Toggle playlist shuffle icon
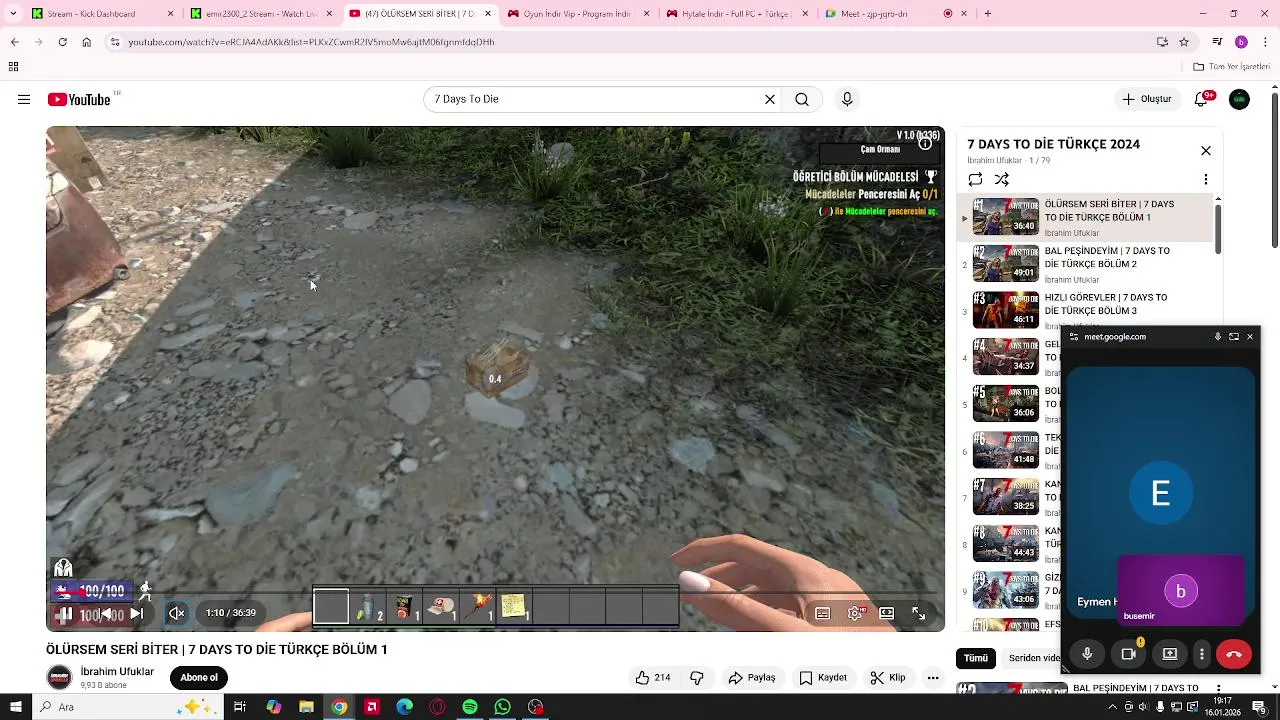This screenshot has height=720, width=1280. [x=1002, y=179]
